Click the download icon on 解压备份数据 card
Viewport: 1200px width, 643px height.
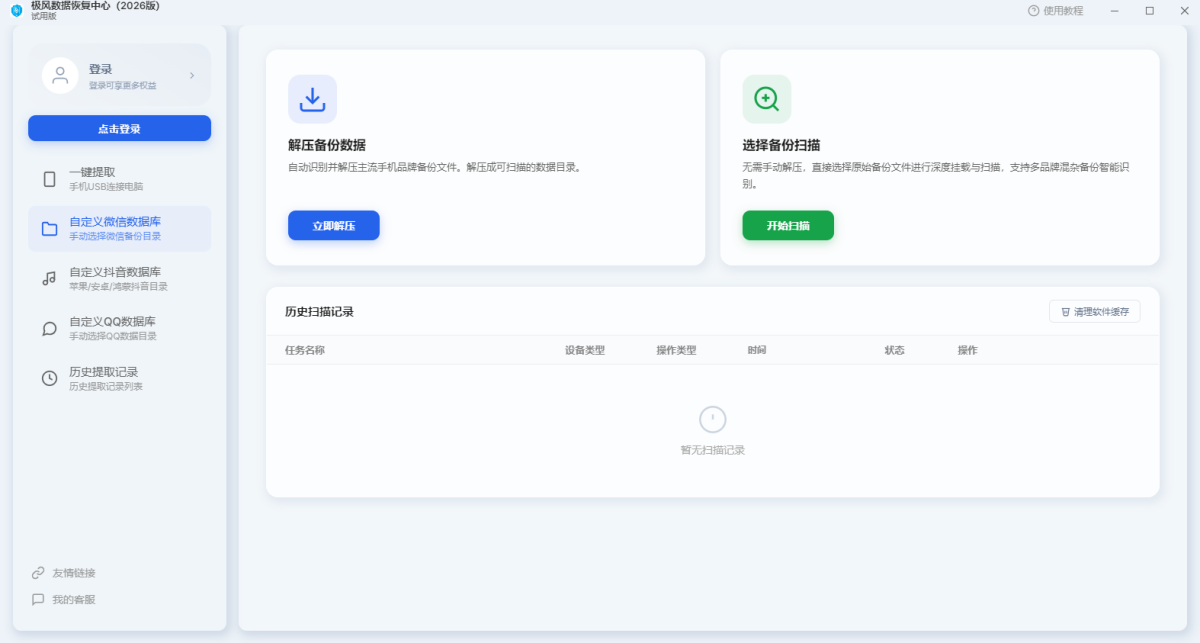pyautogui.click(x=313, y=99)
